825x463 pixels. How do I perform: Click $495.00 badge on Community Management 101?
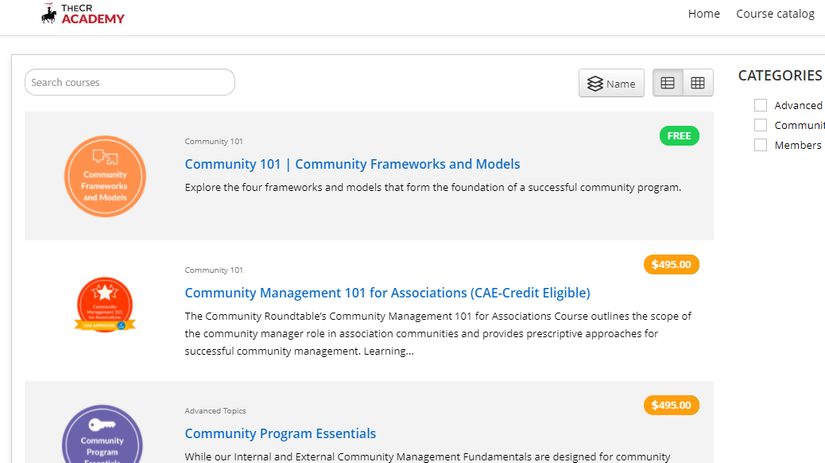(x=671, y=264)
